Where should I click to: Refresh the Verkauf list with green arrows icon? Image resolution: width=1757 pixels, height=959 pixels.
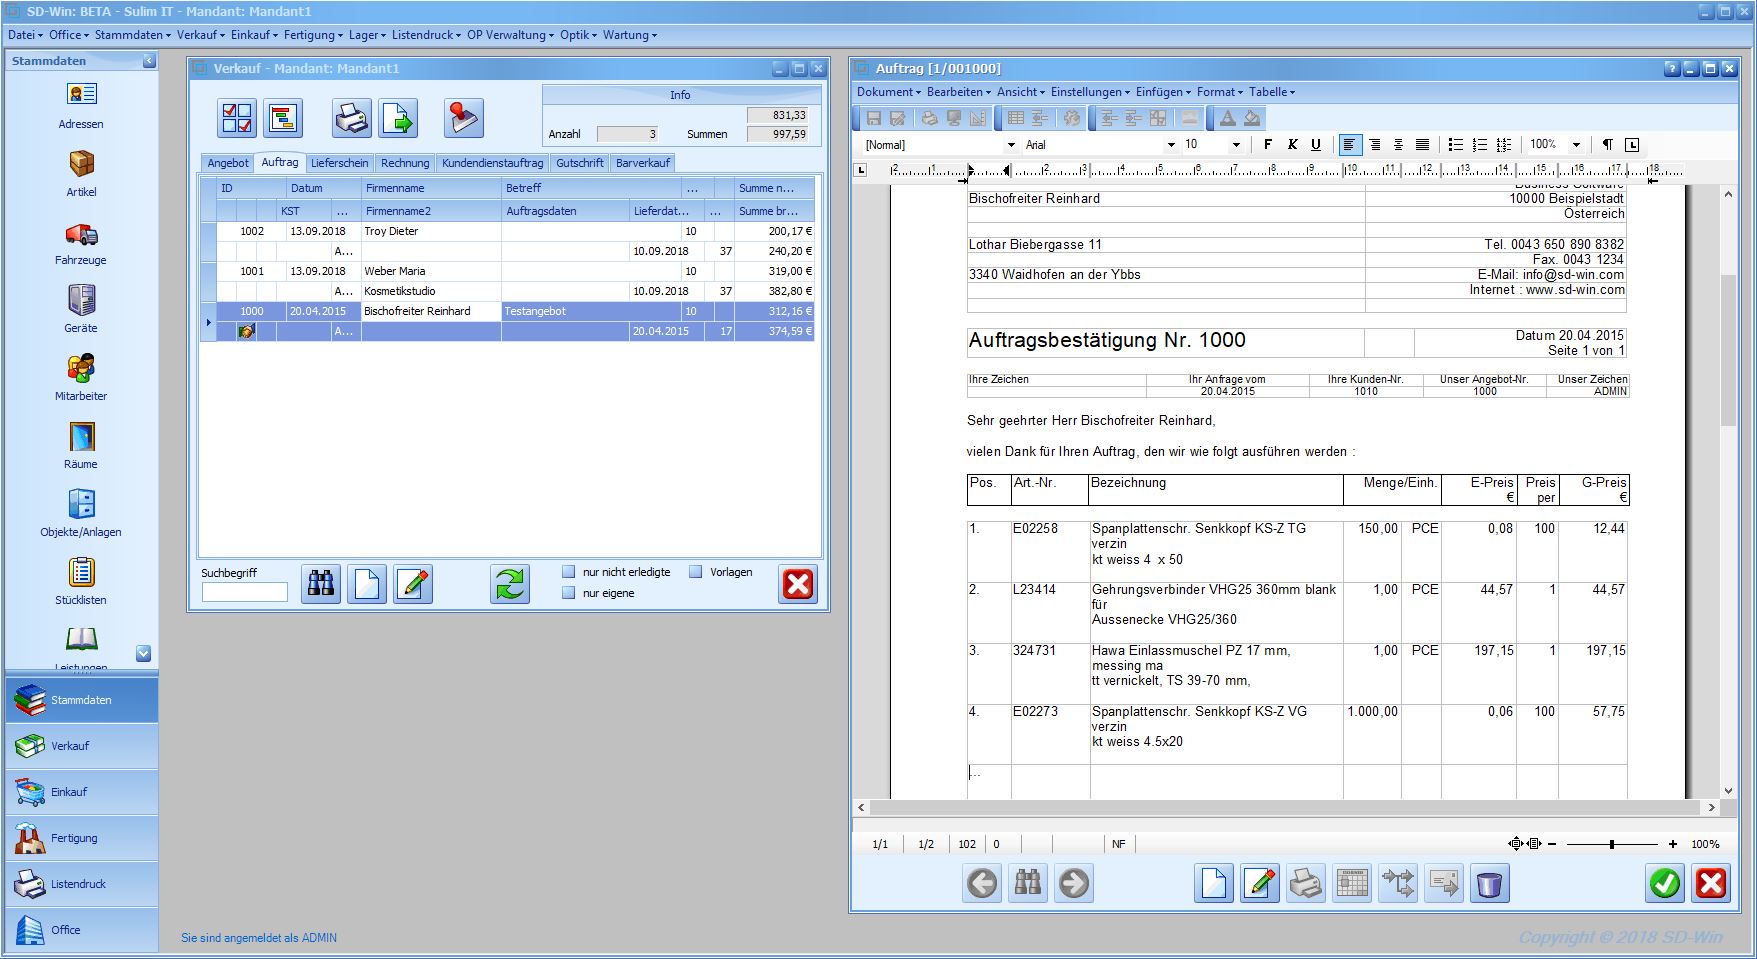click(510, 584)
